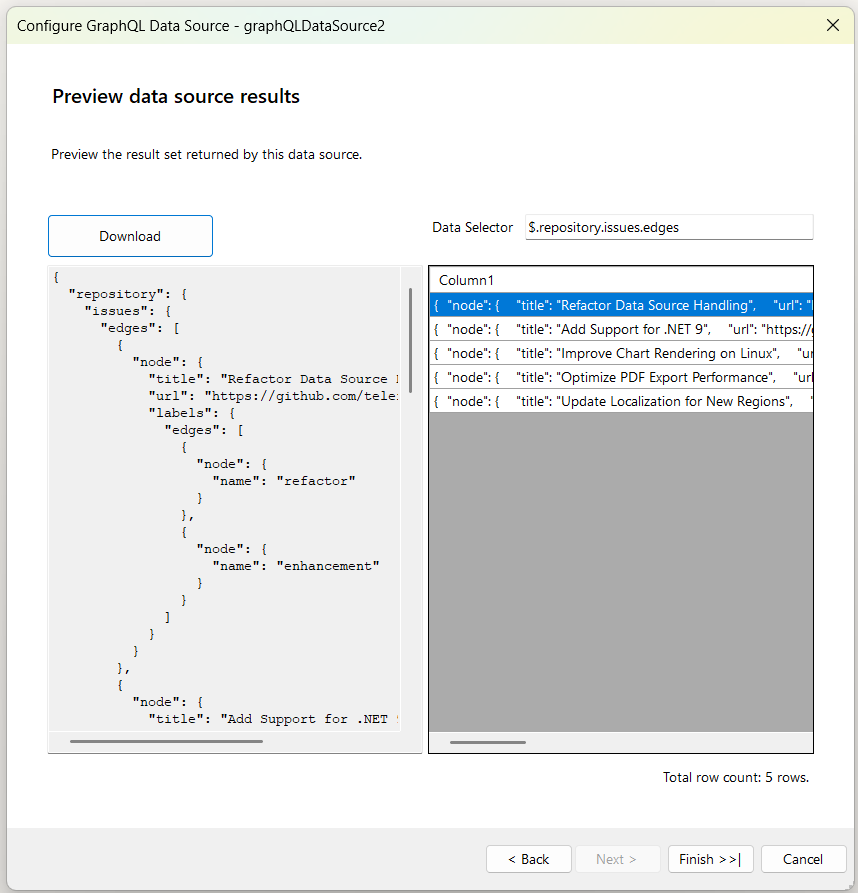Image resolution: width=858 pixels, height=893 pixels.
Task: Click inside the JSON response preview pane
Action: click(x=220, y=500)
